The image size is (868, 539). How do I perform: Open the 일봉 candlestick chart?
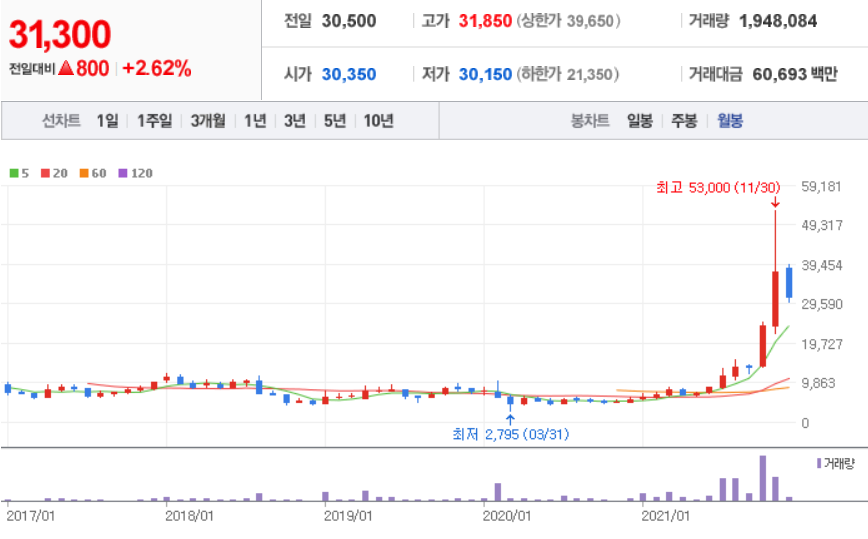click(640, 121)
